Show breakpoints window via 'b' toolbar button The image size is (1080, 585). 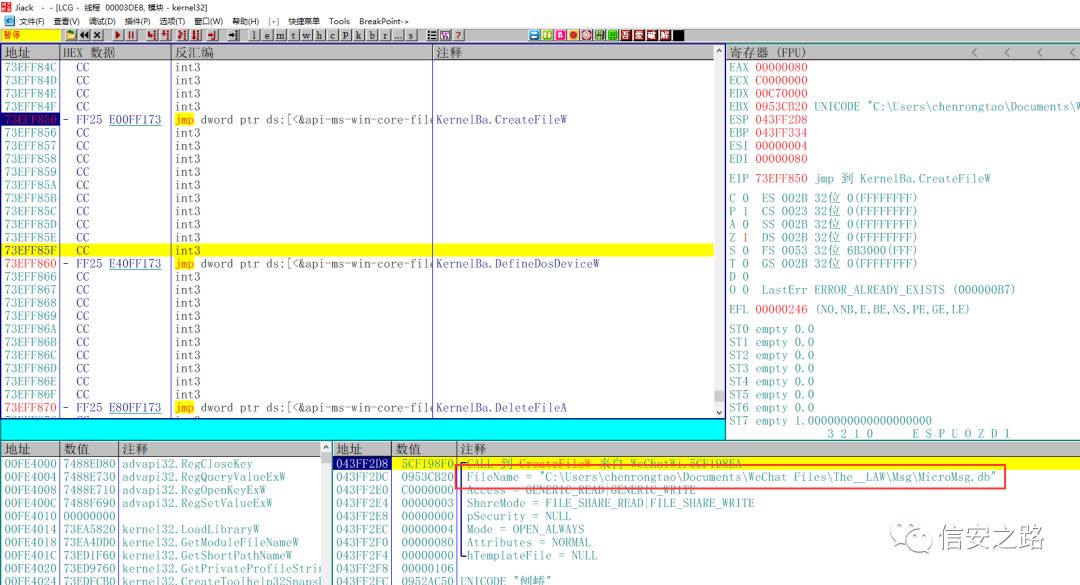tap(372, 35)
